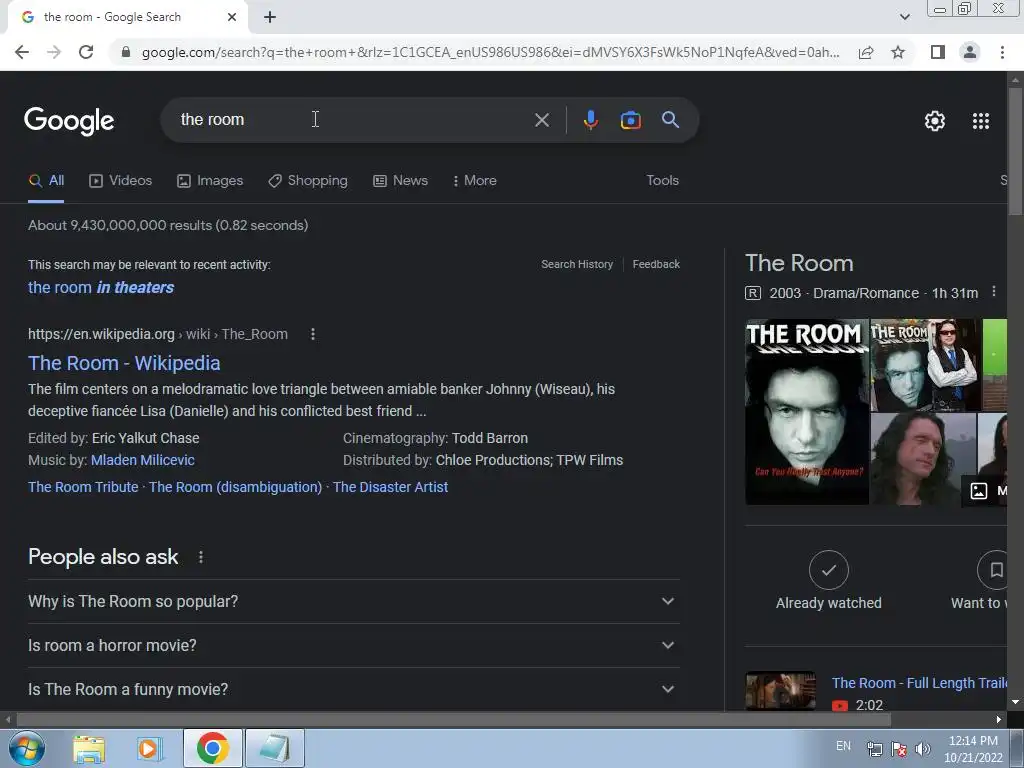This screenshot has height=768, width=1024.
Task: Play The Room Full Length Trailer video
Action: click(x=780, y=691)
